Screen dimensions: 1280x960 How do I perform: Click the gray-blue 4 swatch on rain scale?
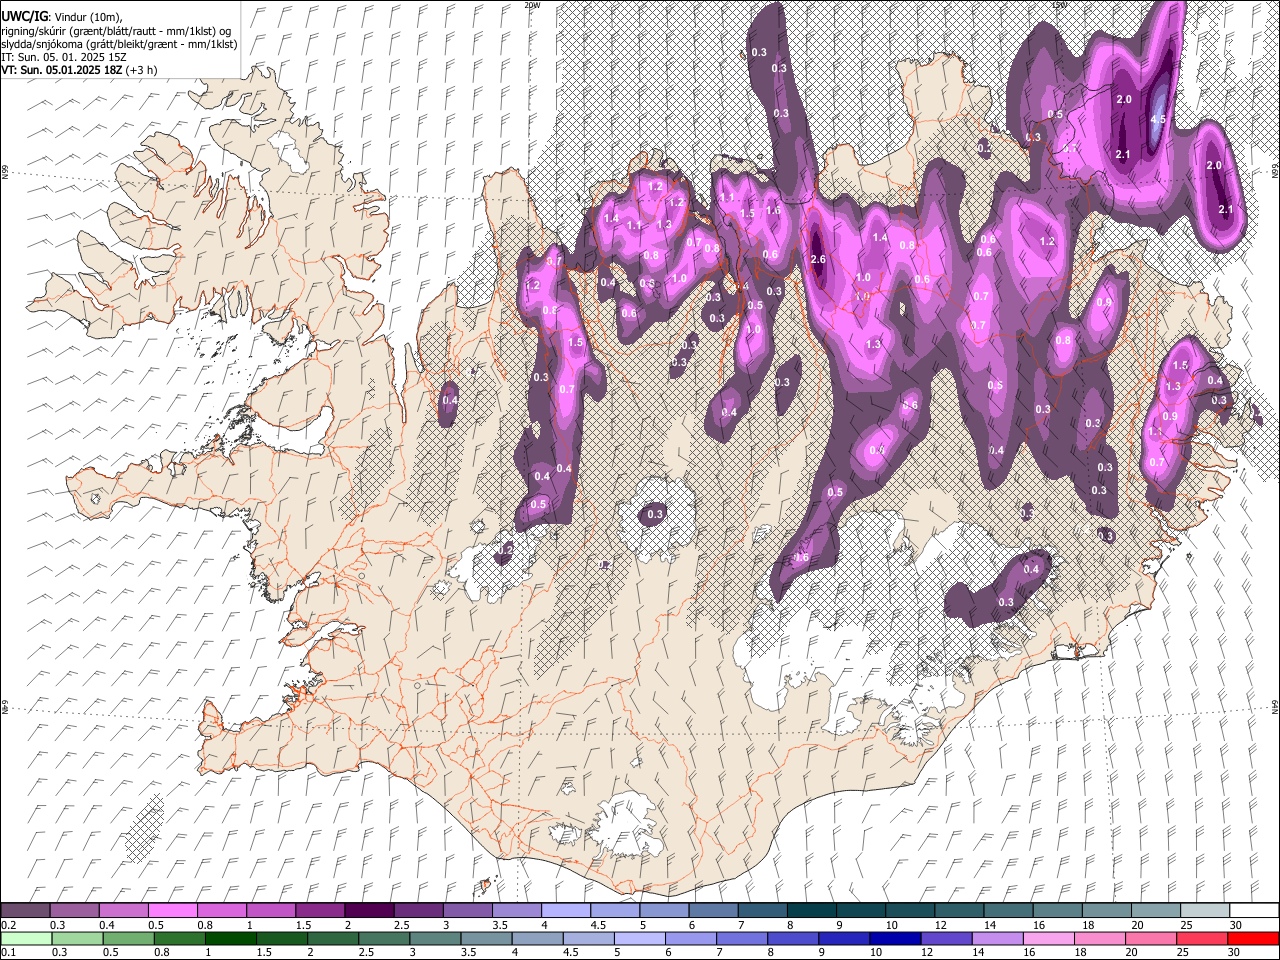coord(538,938)
